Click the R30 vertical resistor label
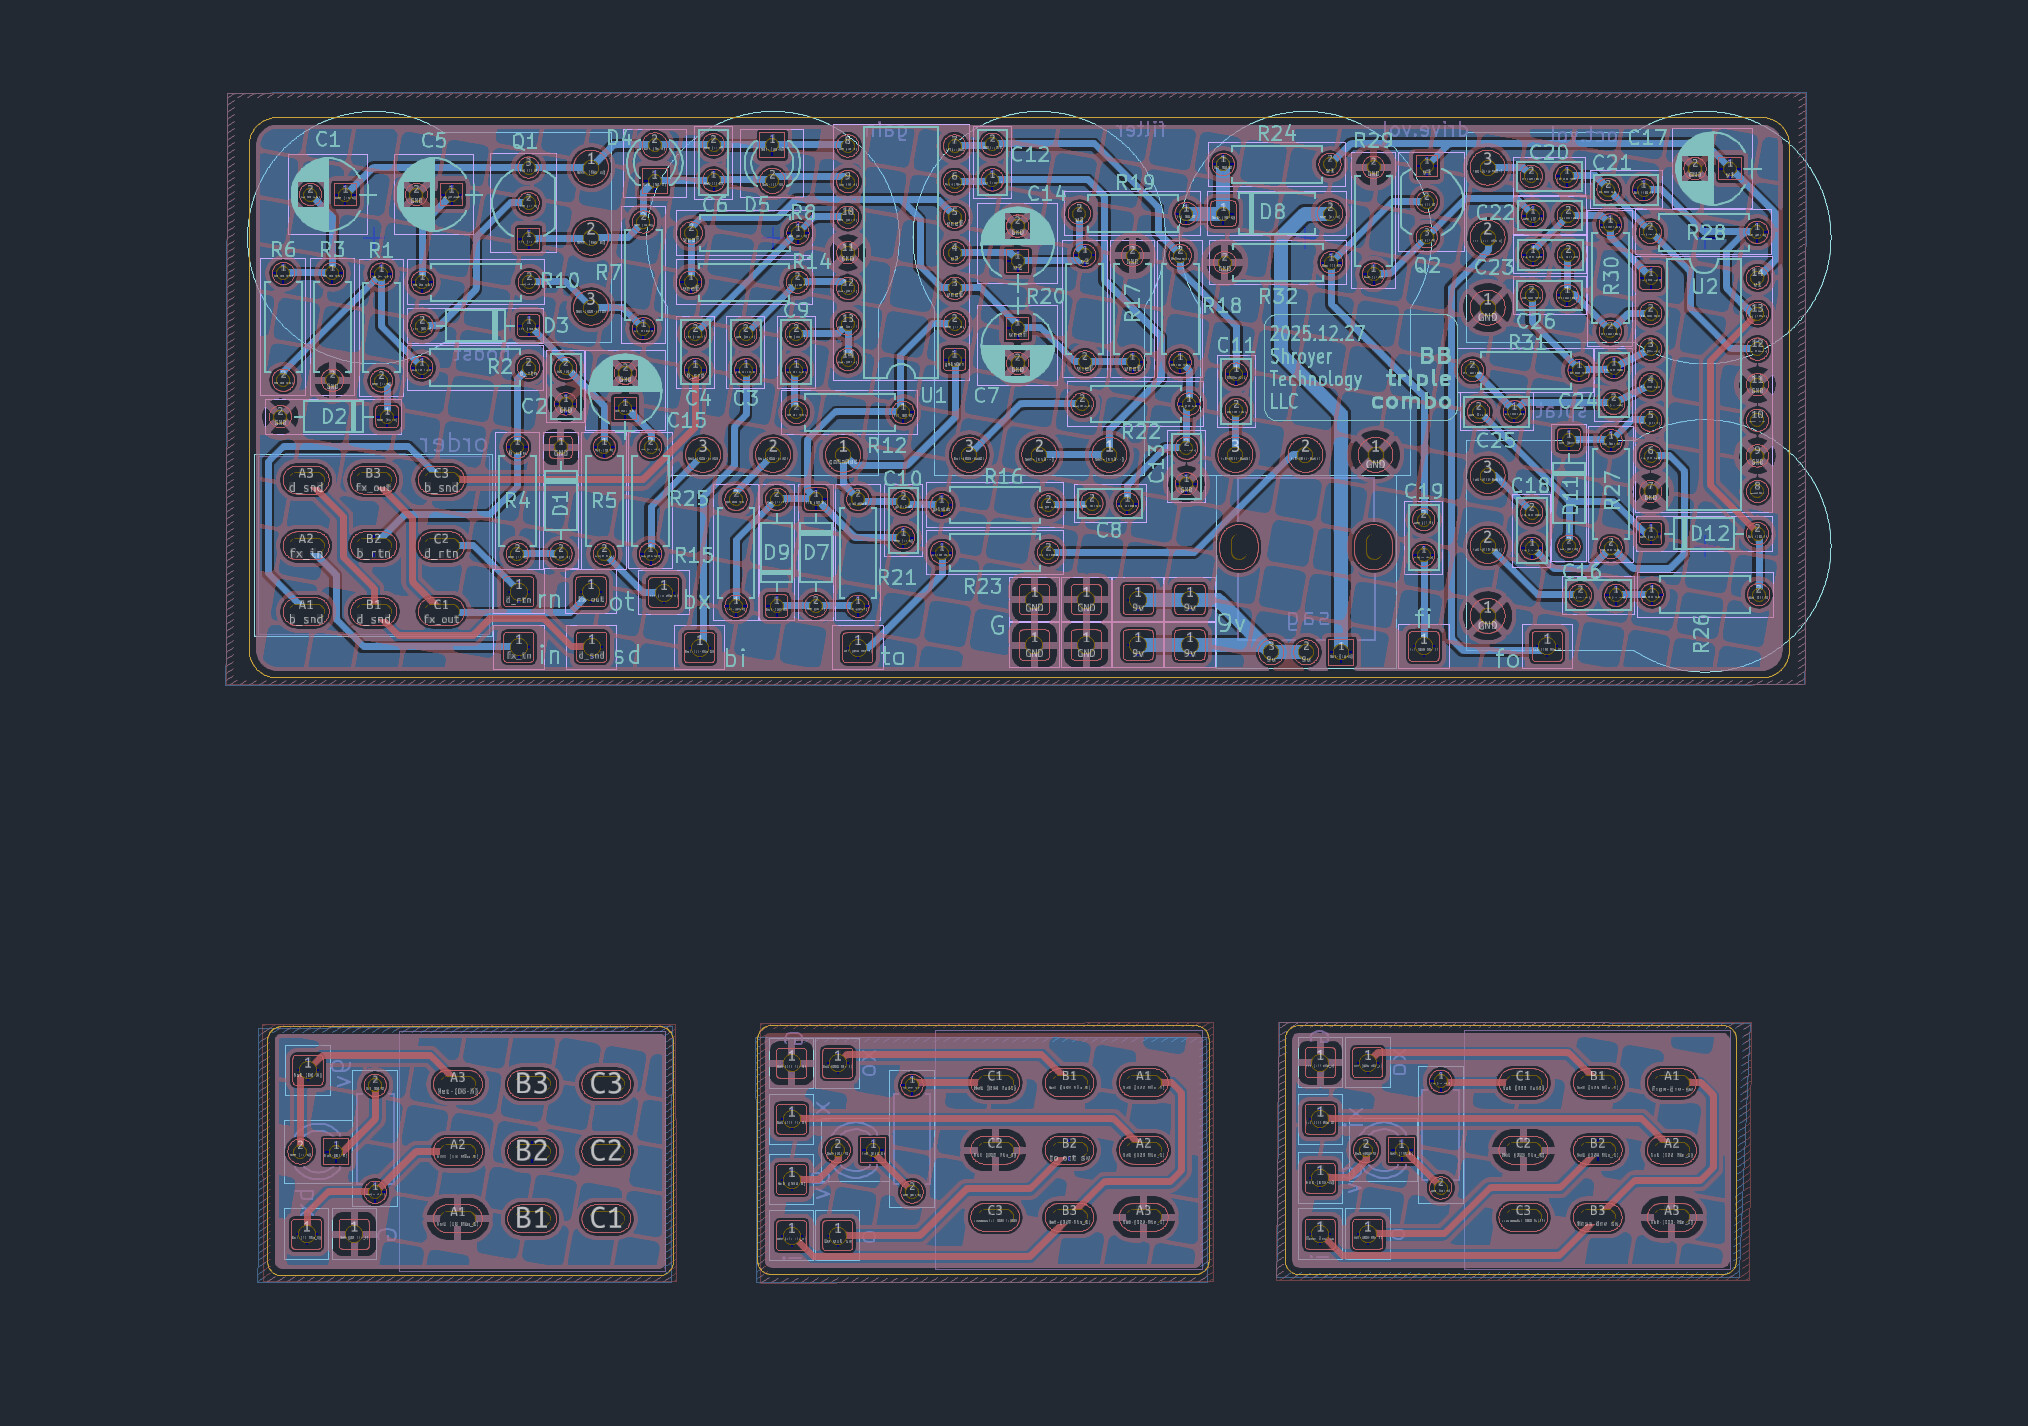 tap(1610, 276)
